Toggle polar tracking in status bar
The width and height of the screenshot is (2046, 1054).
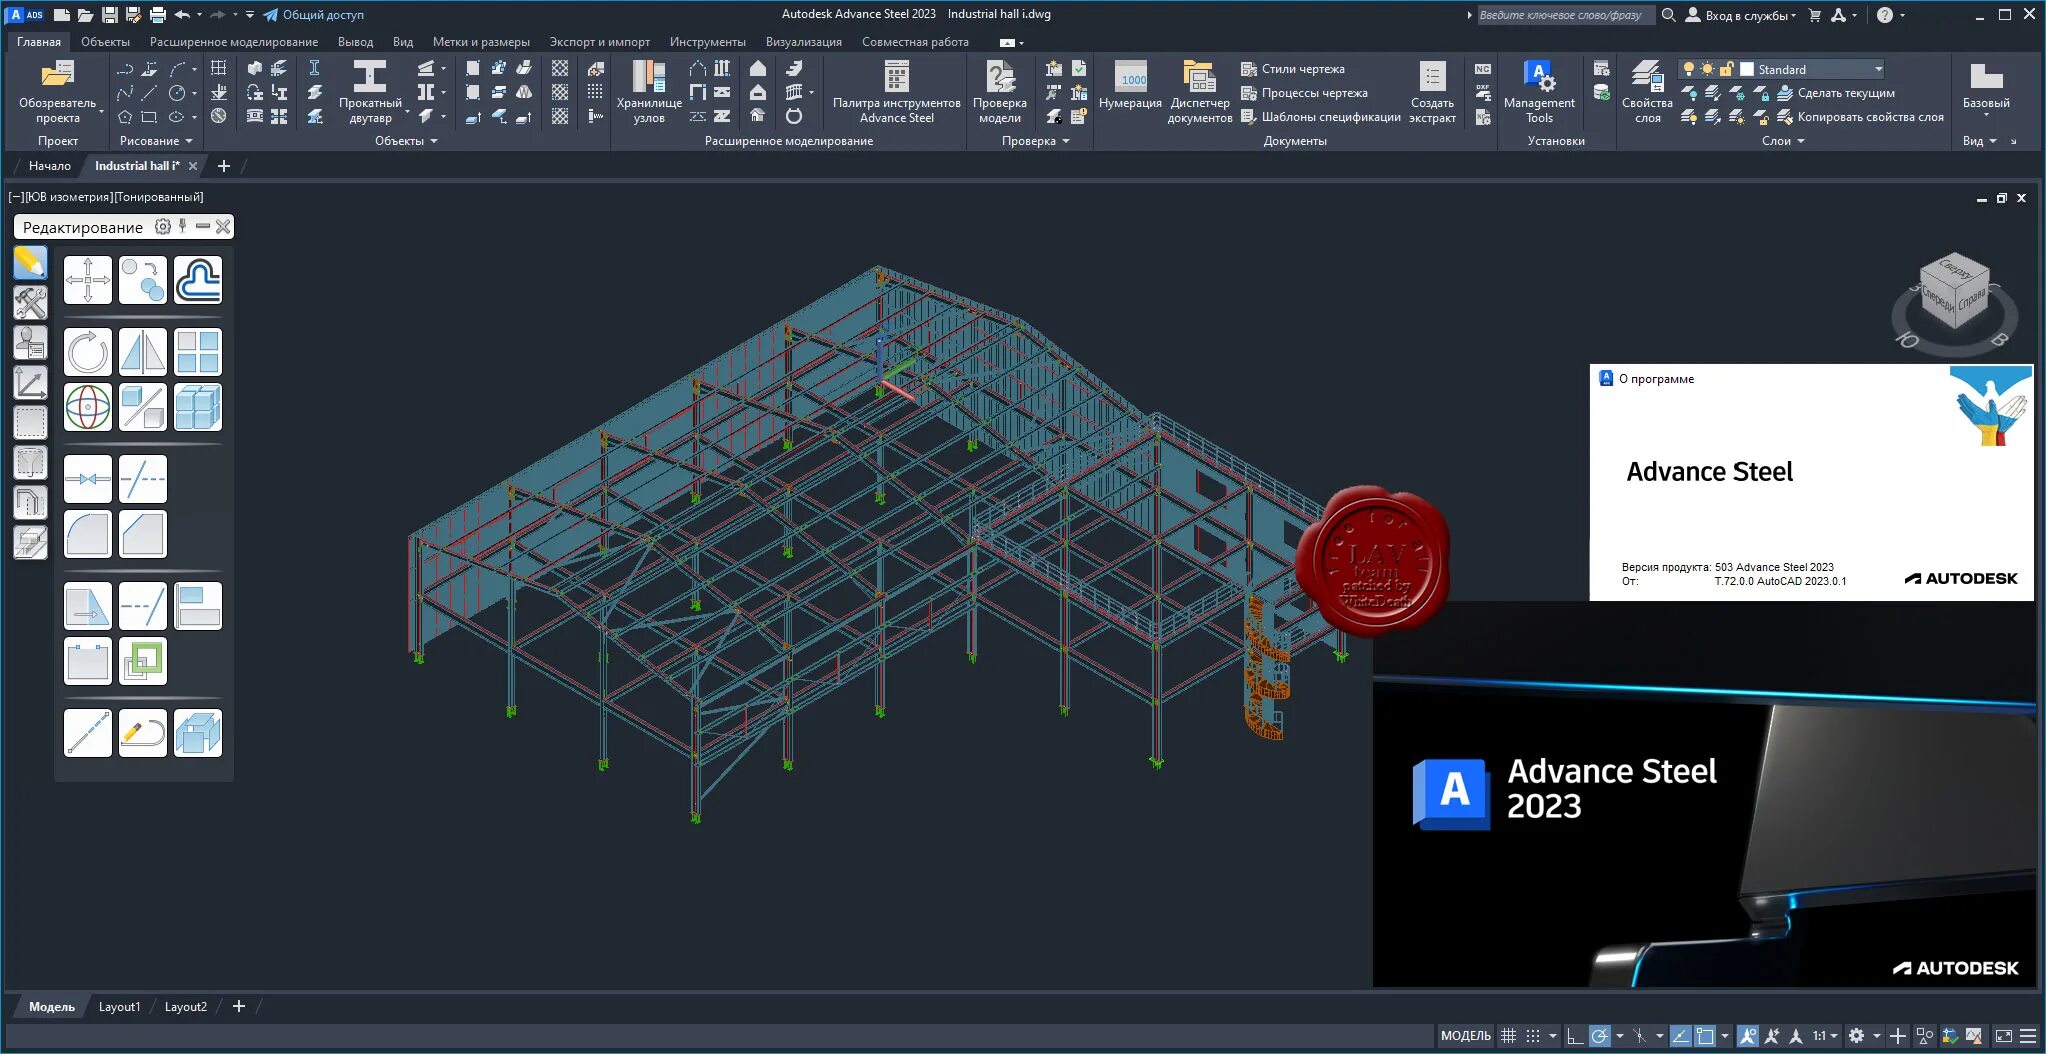click(x=1600, y=1036)
